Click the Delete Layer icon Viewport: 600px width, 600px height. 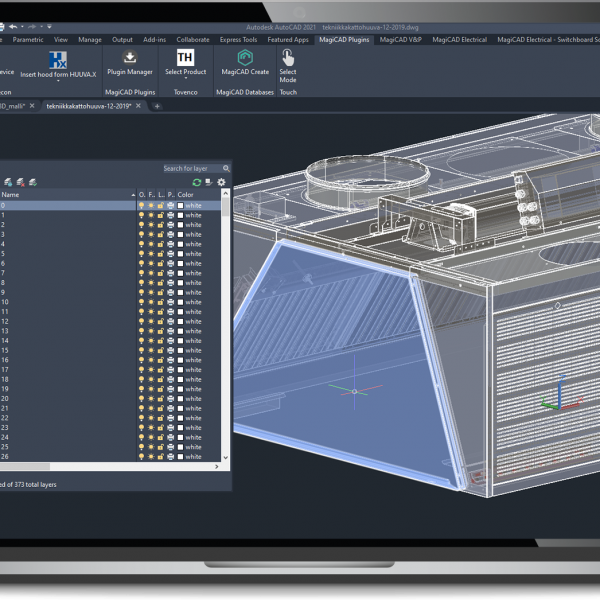coord(21,182)
